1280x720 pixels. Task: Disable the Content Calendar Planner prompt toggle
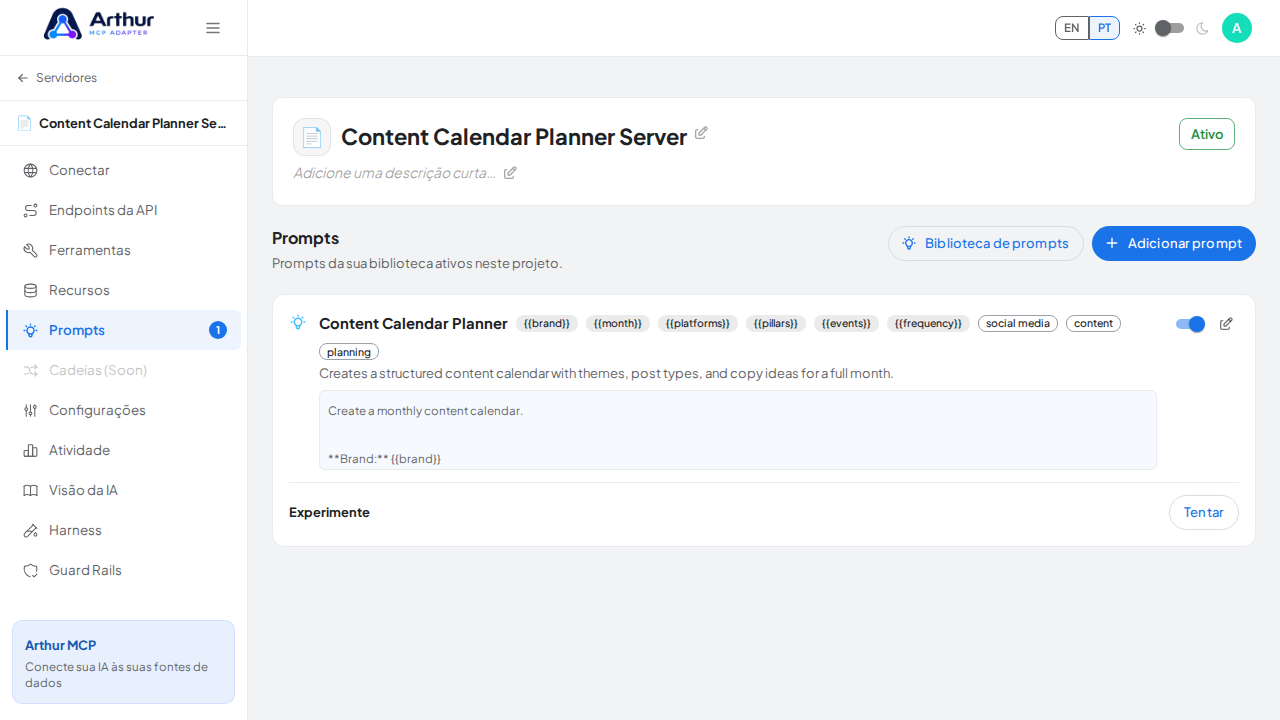pyautogui.click(x=1190, y=324)
